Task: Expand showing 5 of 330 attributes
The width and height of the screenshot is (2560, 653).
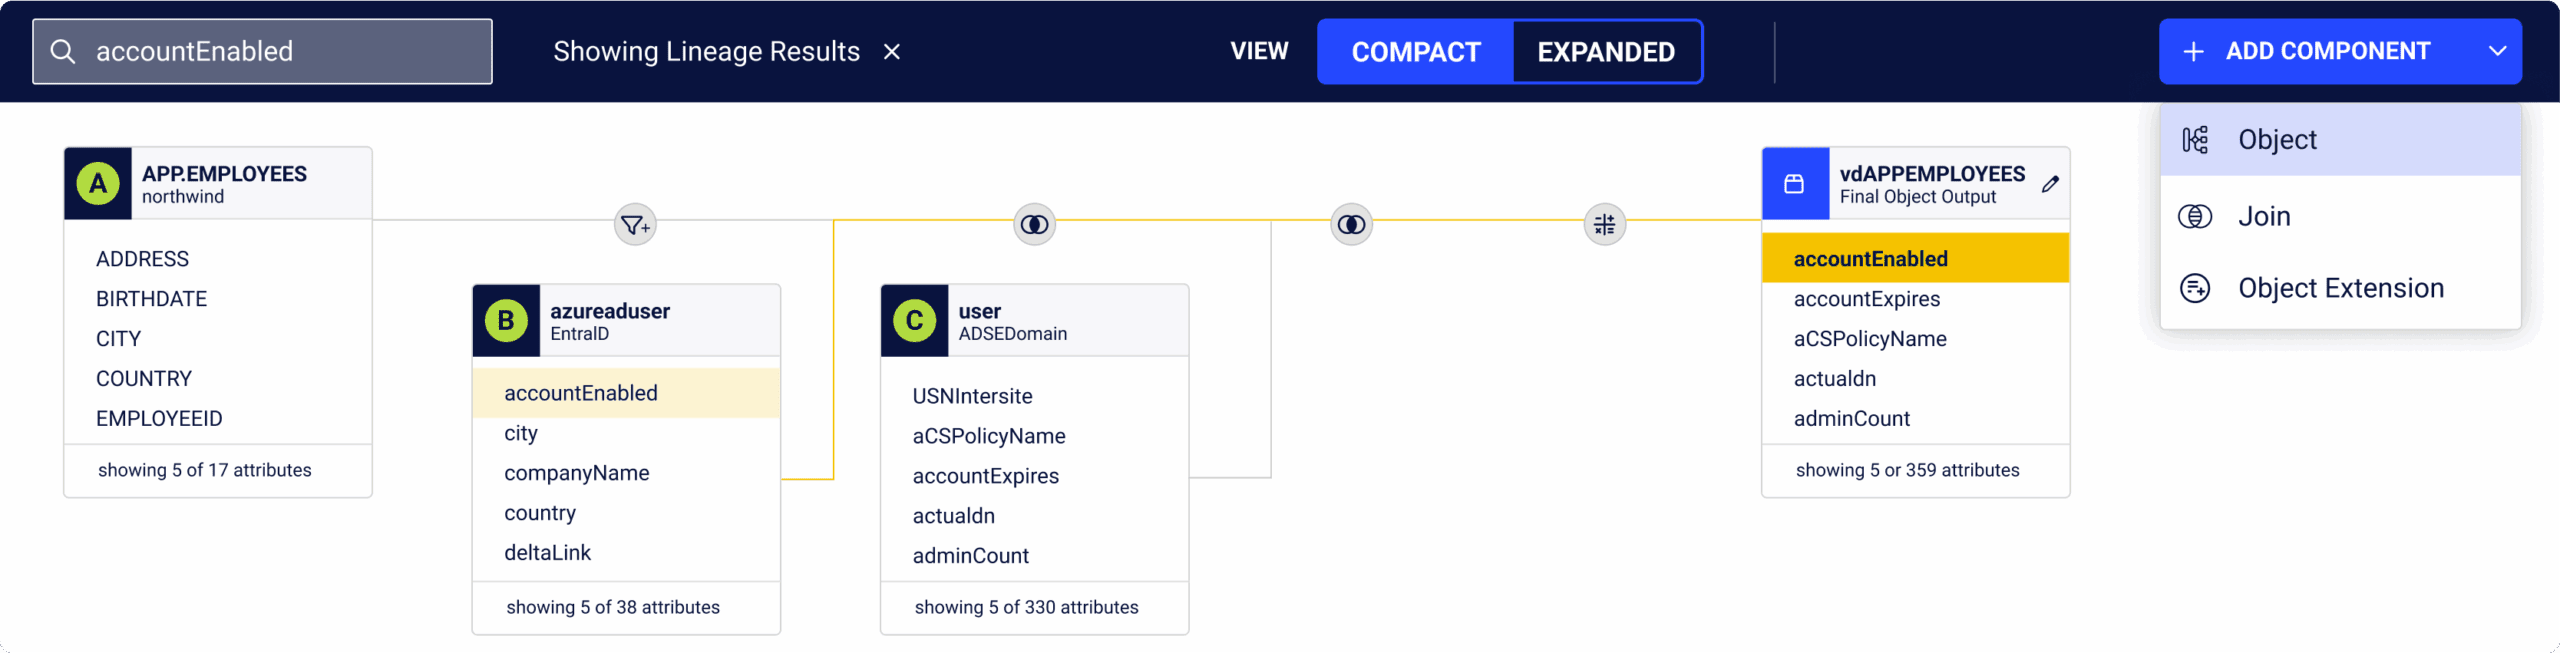Action: coord(1026,607)
